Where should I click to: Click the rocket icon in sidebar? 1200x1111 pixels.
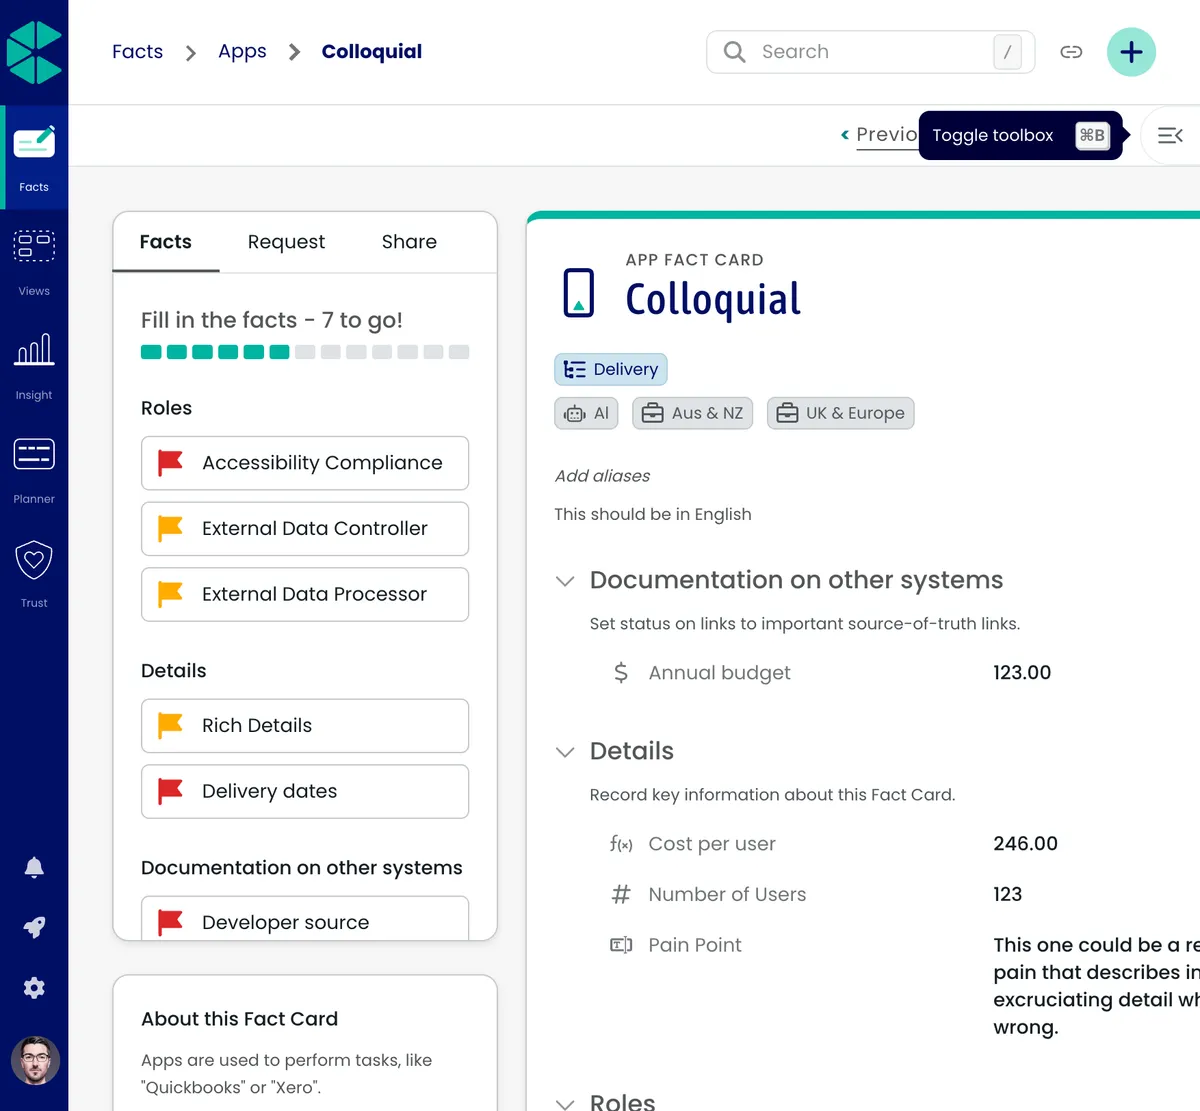tap(34, 927)
